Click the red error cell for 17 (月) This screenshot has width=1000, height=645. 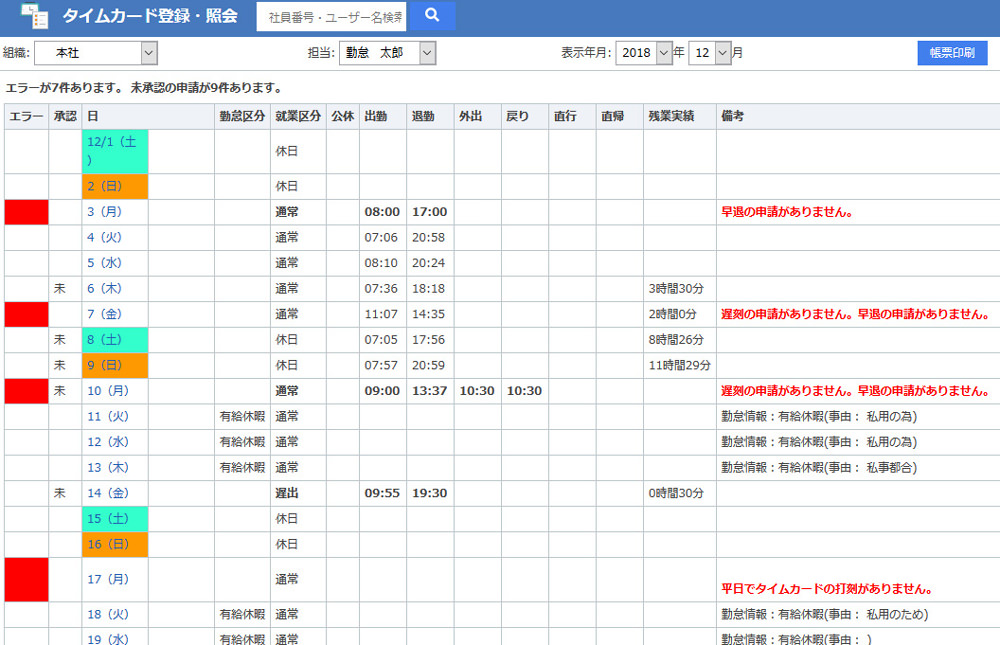26,580
